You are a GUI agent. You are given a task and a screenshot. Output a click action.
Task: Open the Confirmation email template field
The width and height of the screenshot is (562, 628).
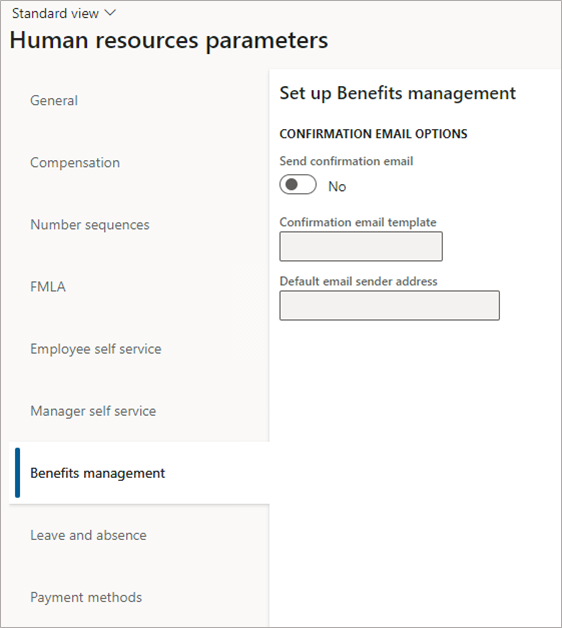[361, 246]
